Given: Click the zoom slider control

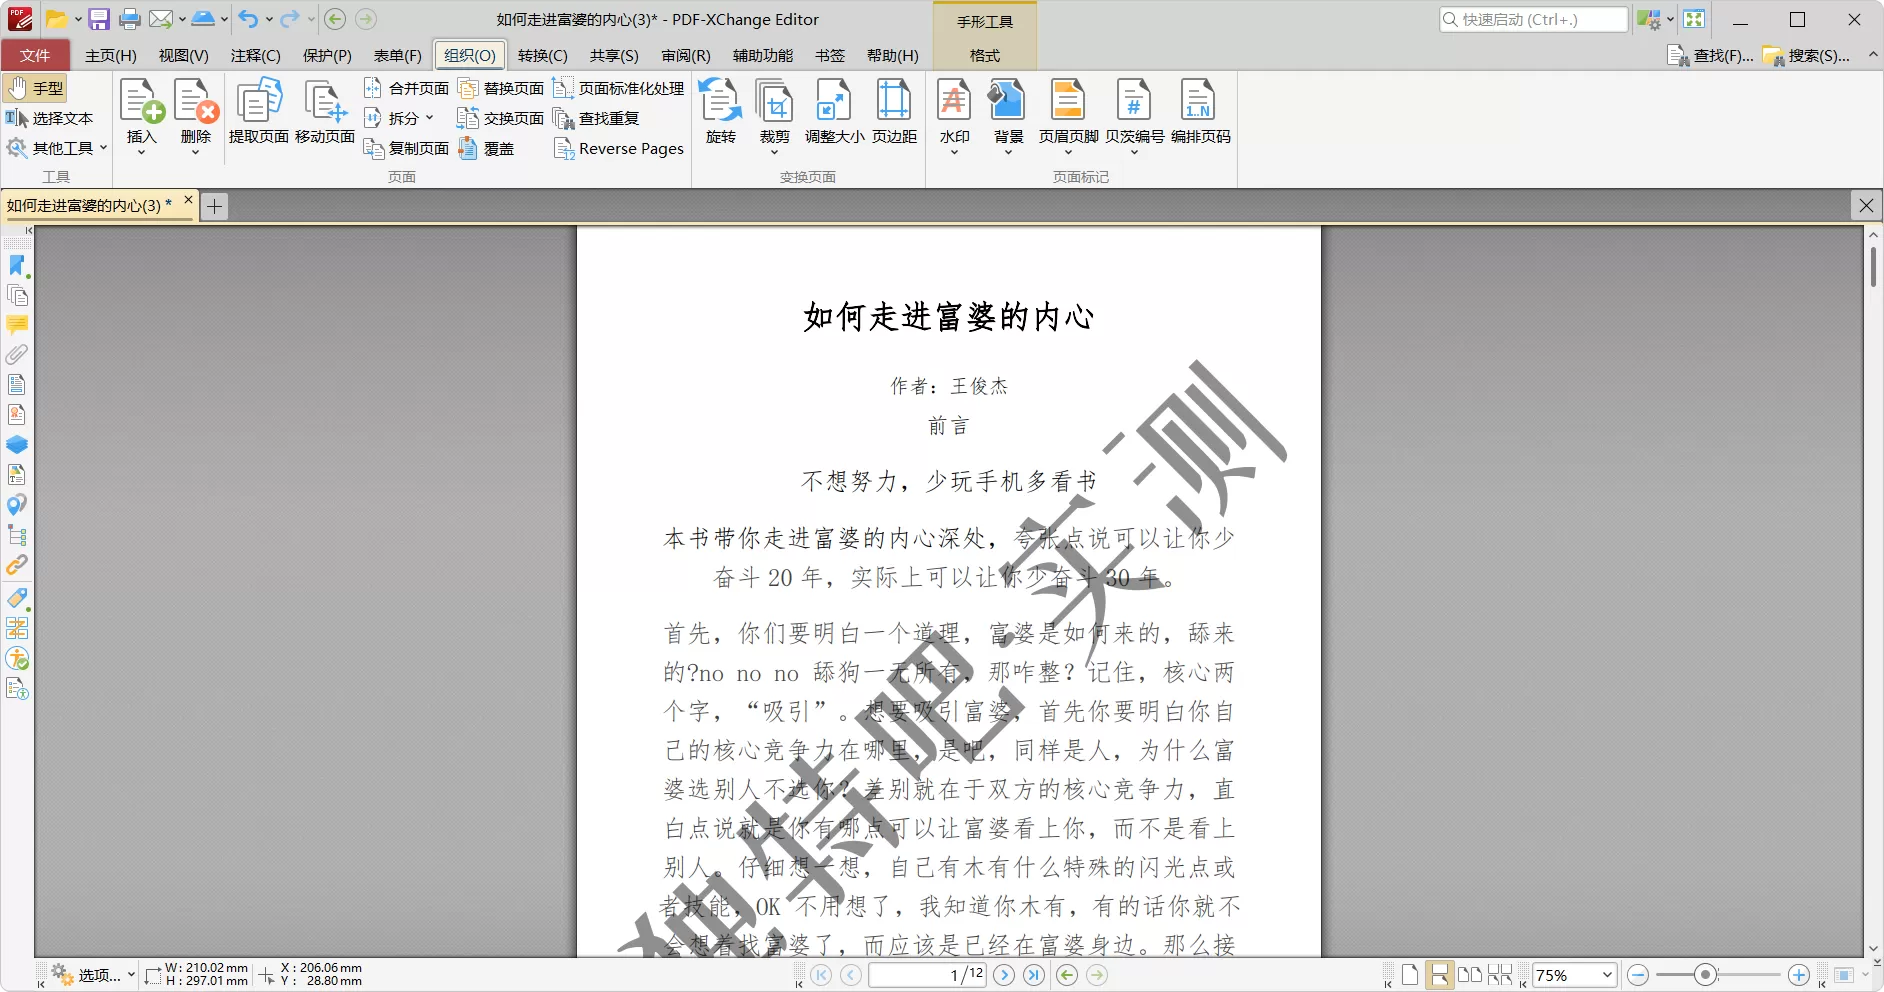Looking at the screenshot, I should (1704, 974).
